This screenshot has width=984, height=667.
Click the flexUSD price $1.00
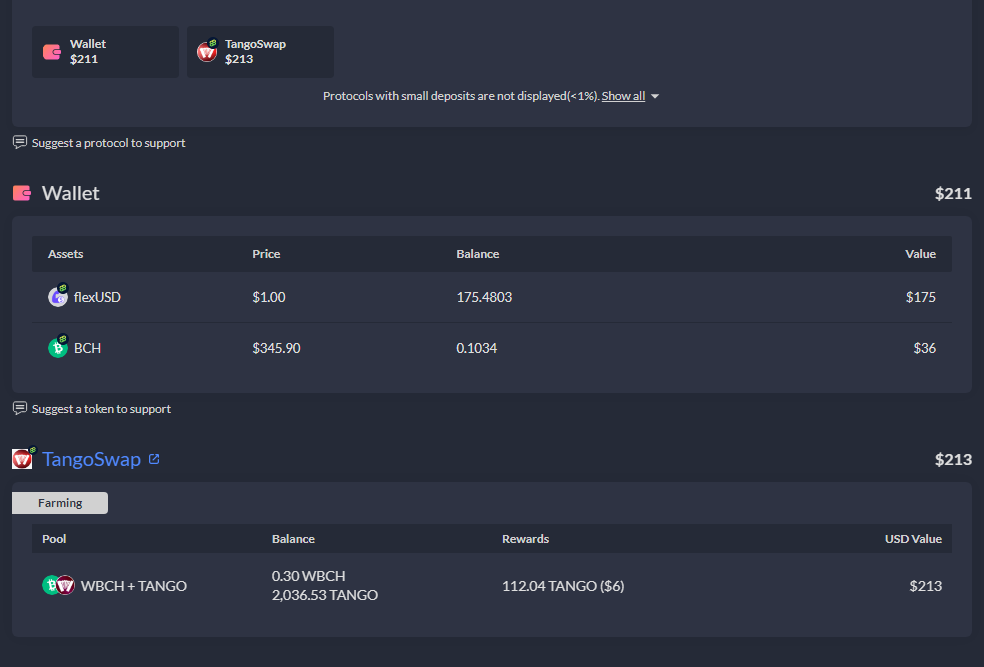pos(269,297)
